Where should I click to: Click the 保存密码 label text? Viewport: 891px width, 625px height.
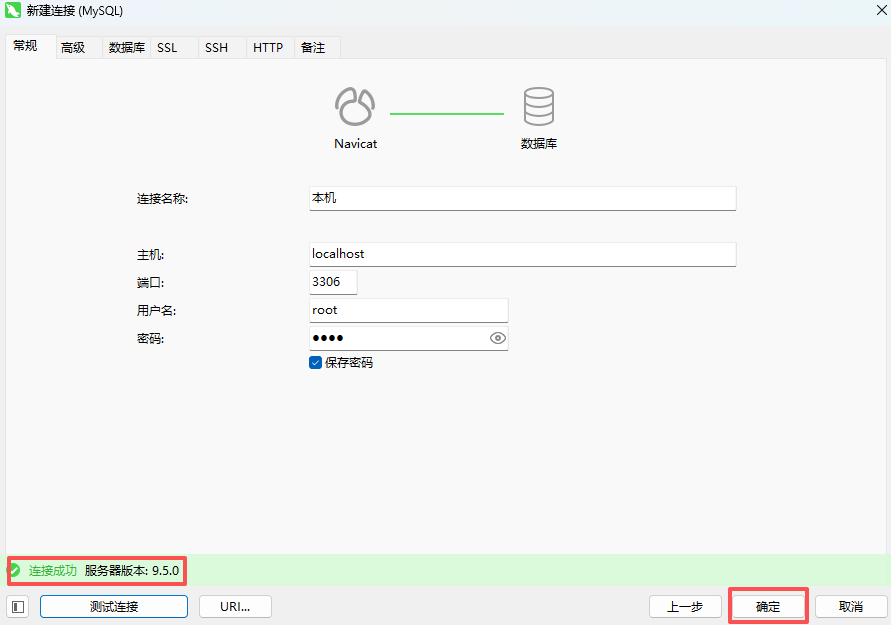(349, 362)
